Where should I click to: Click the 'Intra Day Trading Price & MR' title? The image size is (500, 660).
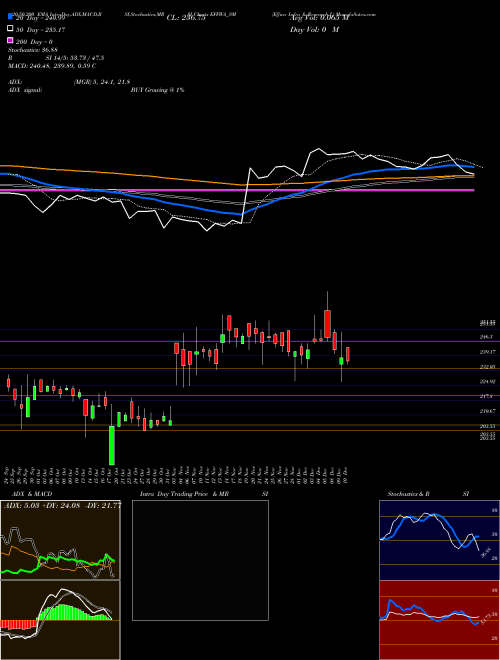coord(184,494)
